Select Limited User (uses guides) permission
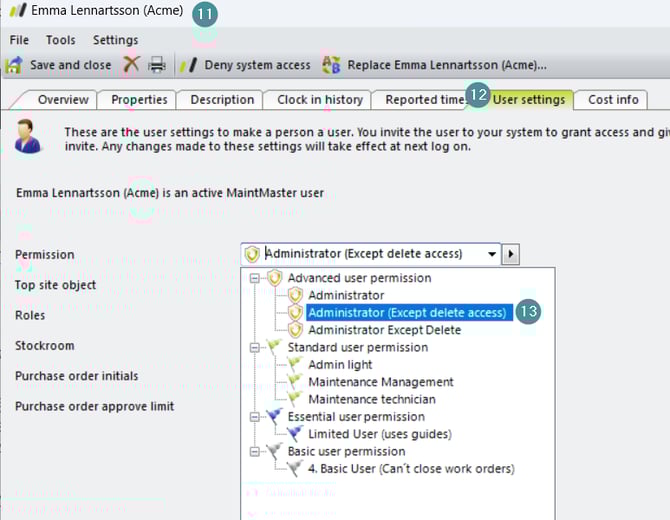Viewport: 670px width, 520px height. click(380, 434)
